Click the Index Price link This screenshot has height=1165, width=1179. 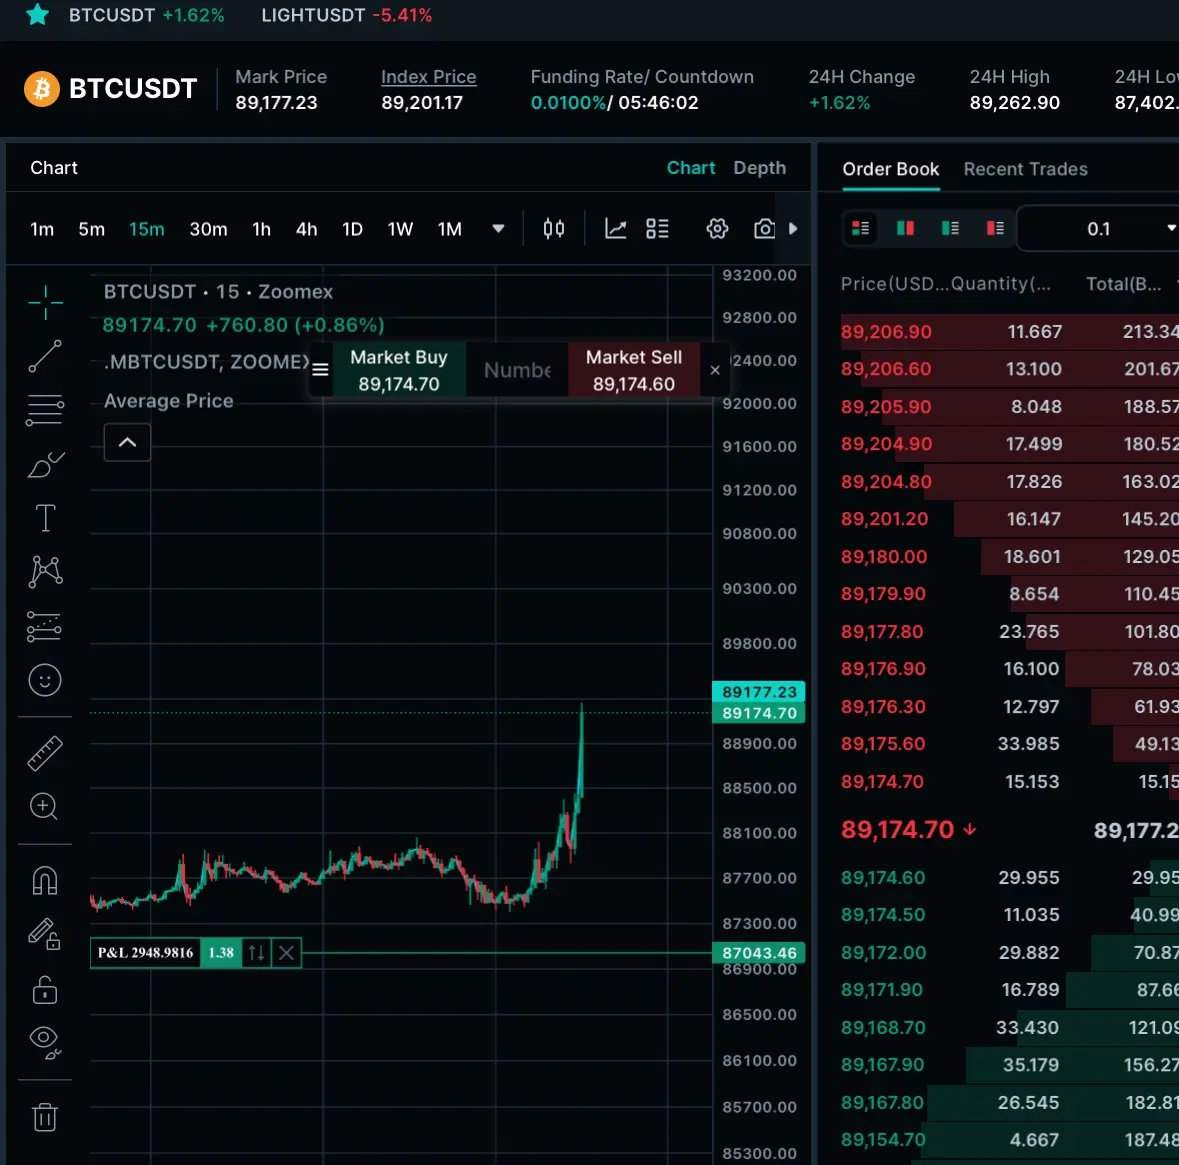pyautogui.click(x=429, y=77)
